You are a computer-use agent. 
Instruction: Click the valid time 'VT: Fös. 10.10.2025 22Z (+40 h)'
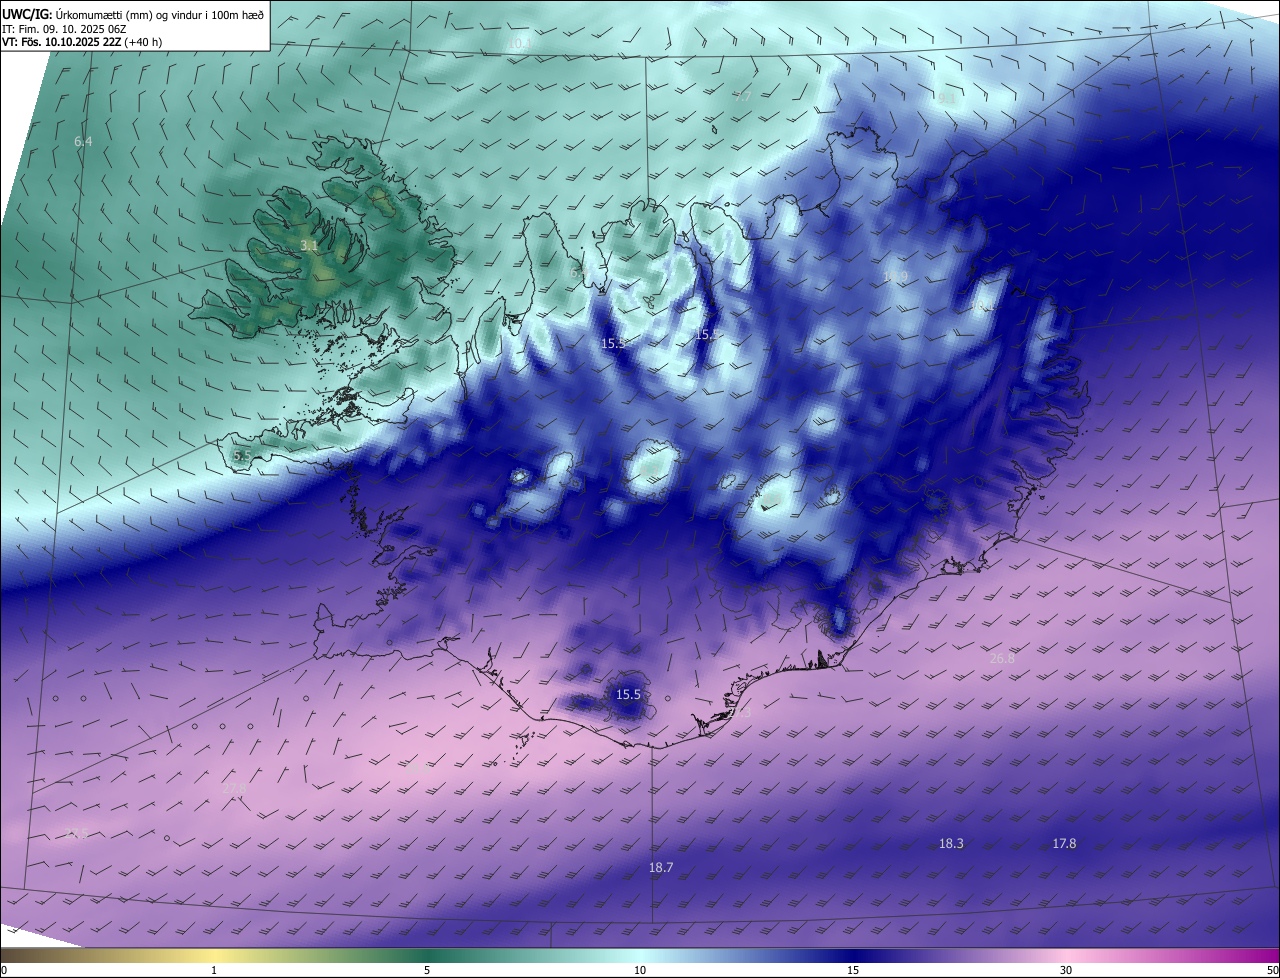(x=82, y=42)
